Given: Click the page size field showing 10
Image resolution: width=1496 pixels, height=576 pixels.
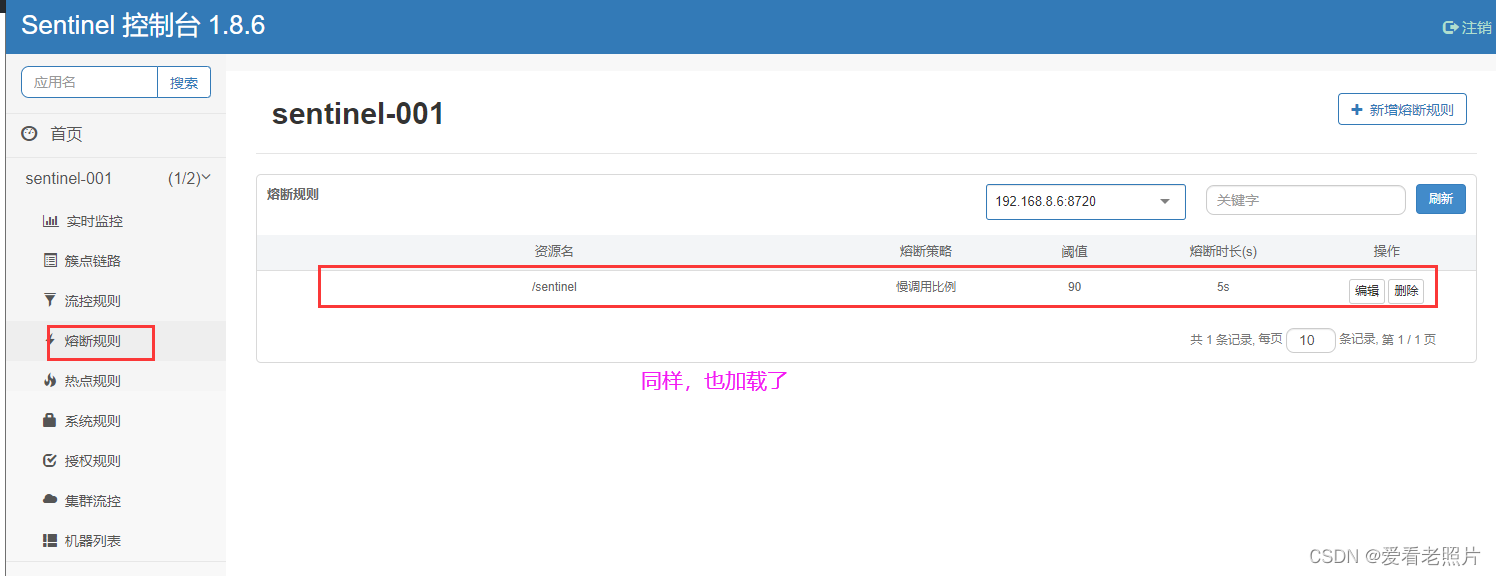Looking at the screenshot, I should (x=1311, y=340).
